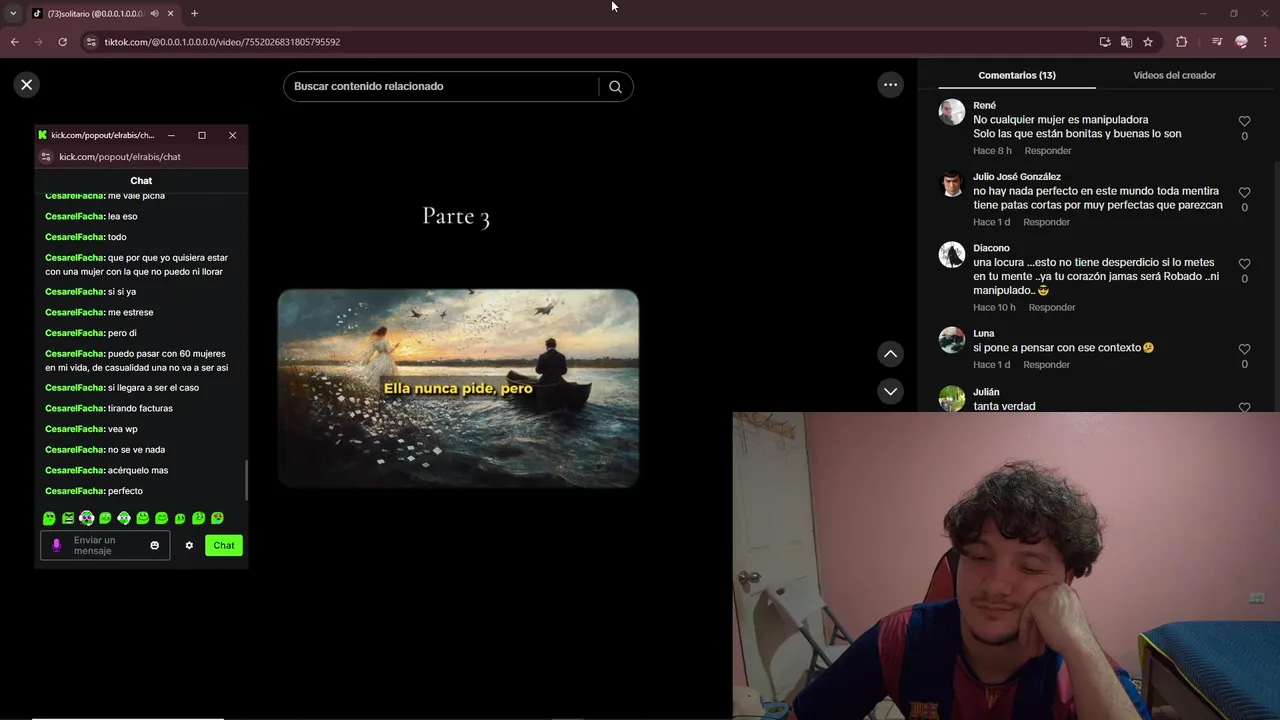Like Julio José González's comment heart
The width and height of the screenshot is (1280, 720).
click(1244, 192)
